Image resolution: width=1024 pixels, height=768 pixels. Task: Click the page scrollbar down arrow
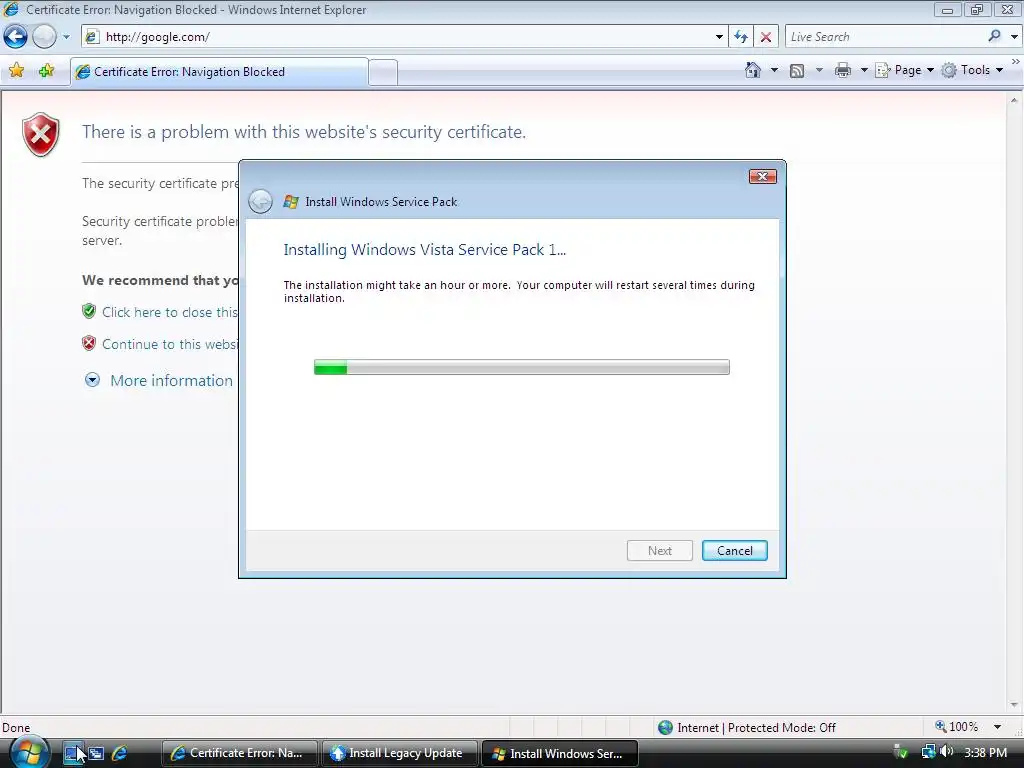1014,705
